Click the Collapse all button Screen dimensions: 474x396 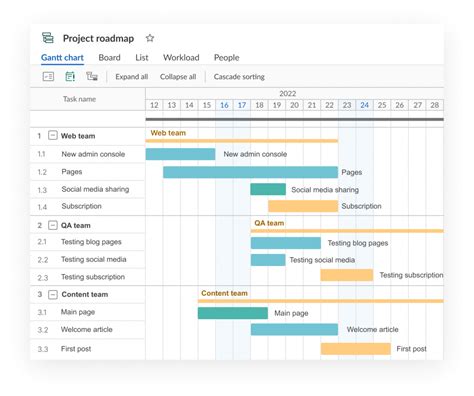pos(178,77)
